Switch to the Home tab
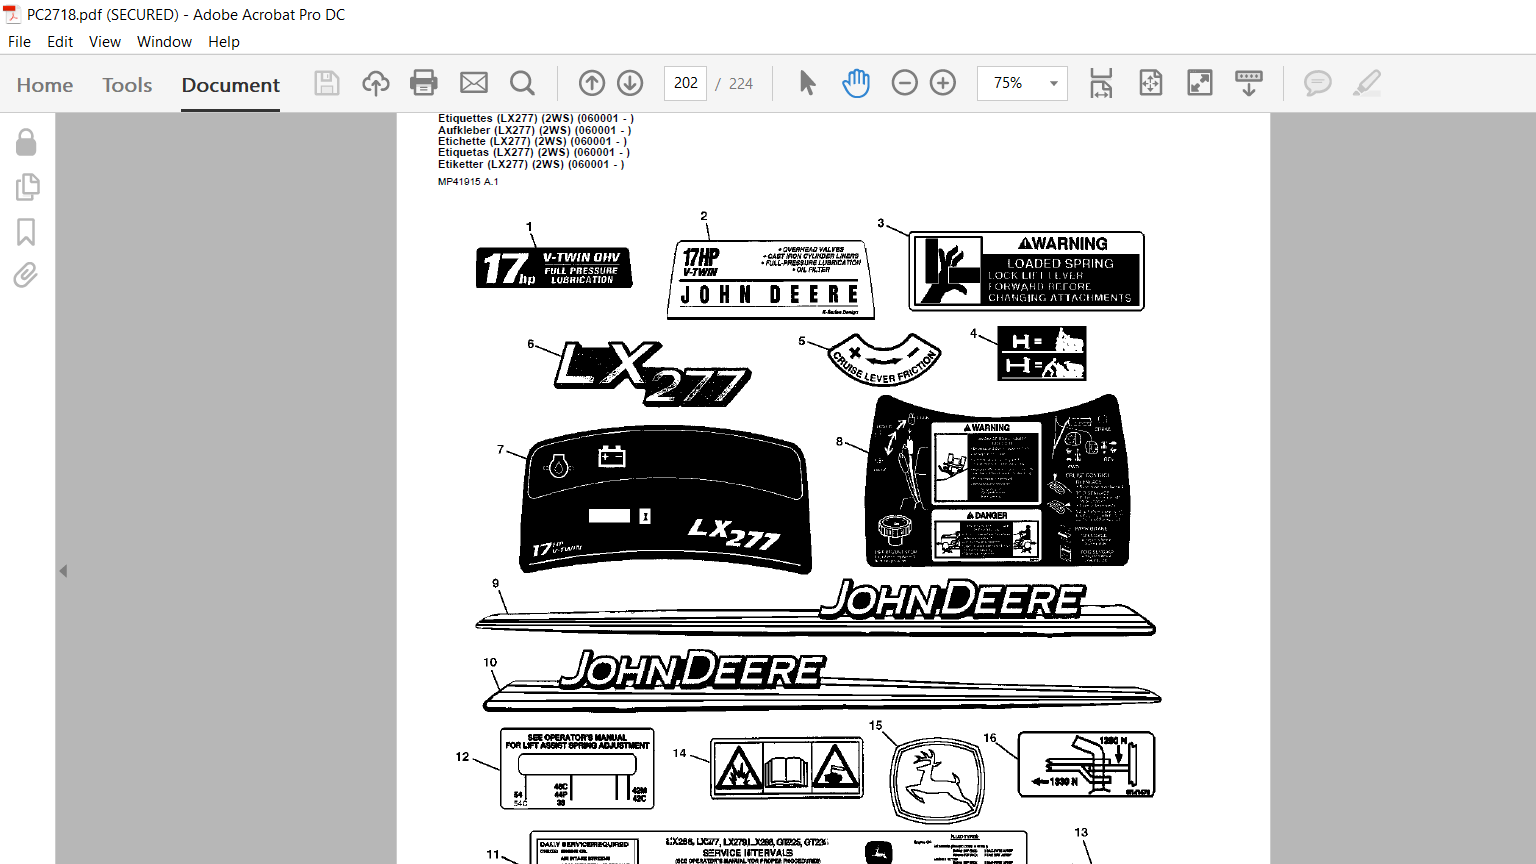The image size is (1536, 864). click(45, 85)
